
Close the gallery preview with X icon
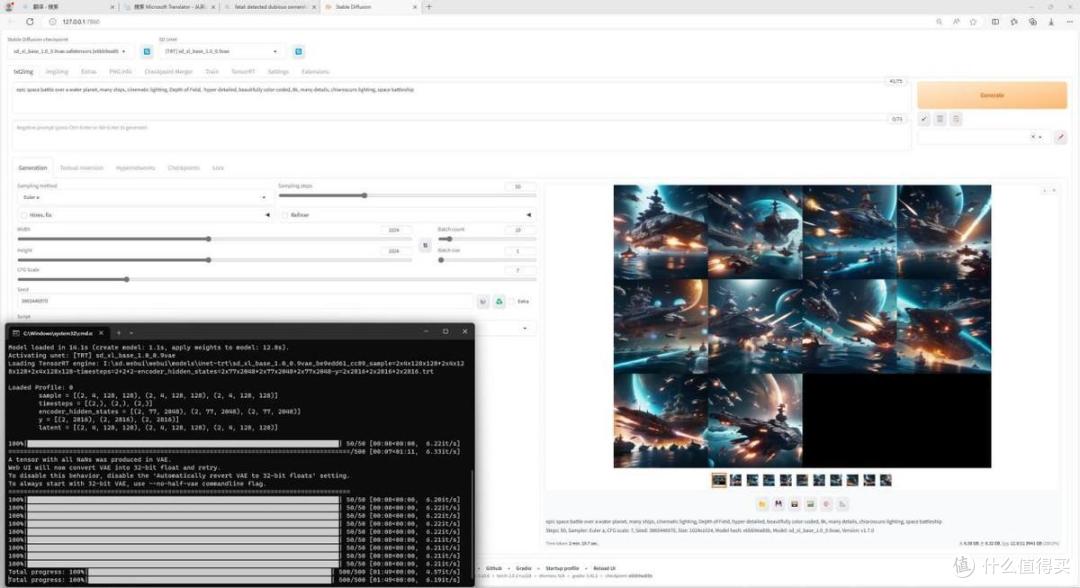point(1053,190)
